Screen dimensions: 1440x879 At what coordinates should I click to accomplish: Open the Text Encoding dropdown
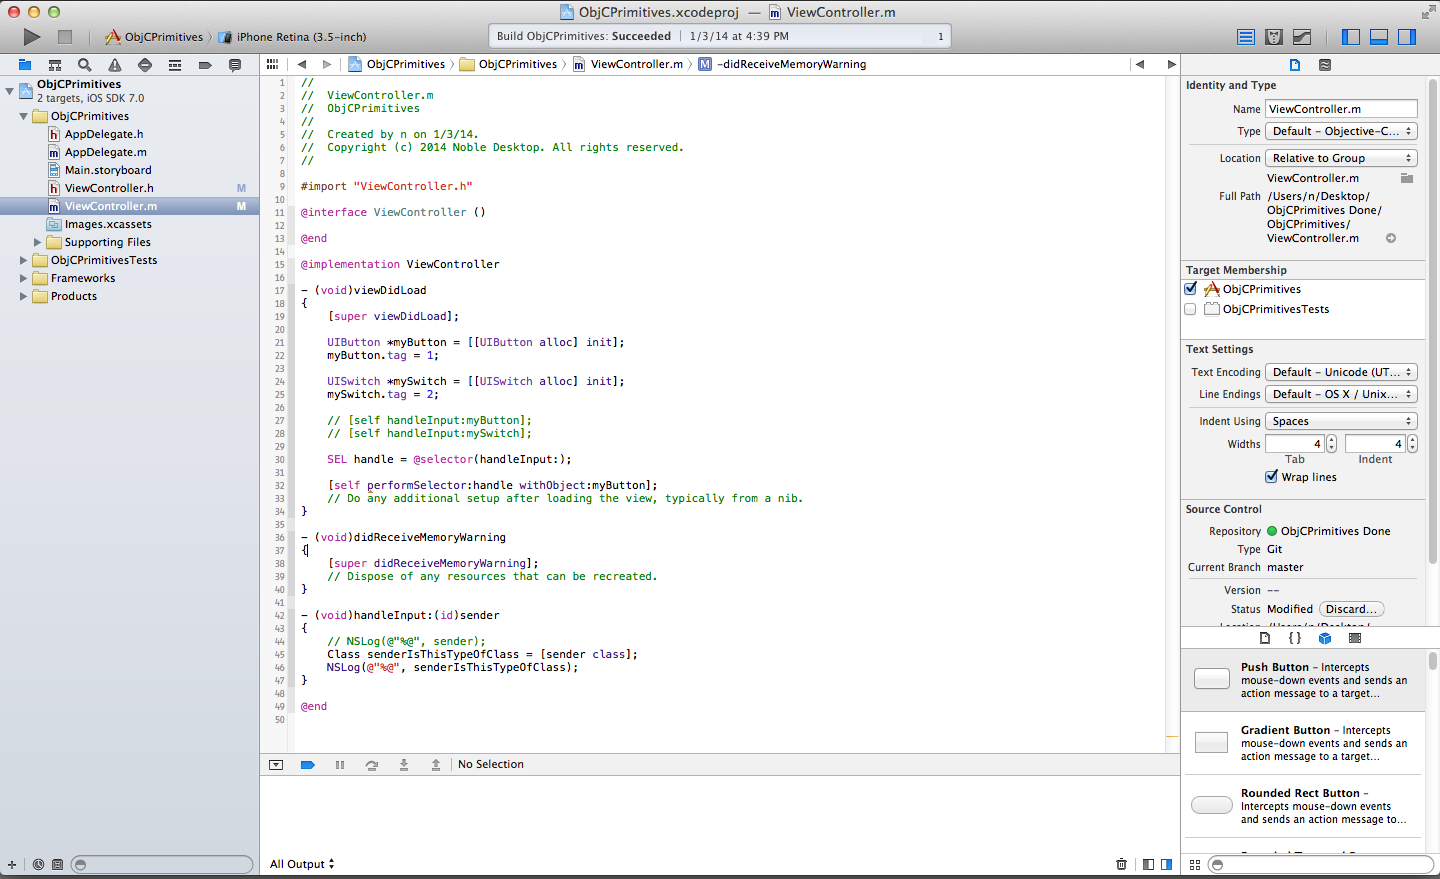1342,372
